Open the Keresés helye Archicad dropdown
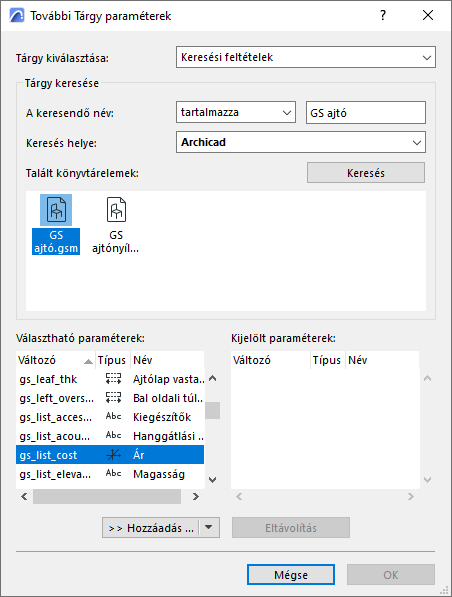452x597 pixels. [301, 142]
